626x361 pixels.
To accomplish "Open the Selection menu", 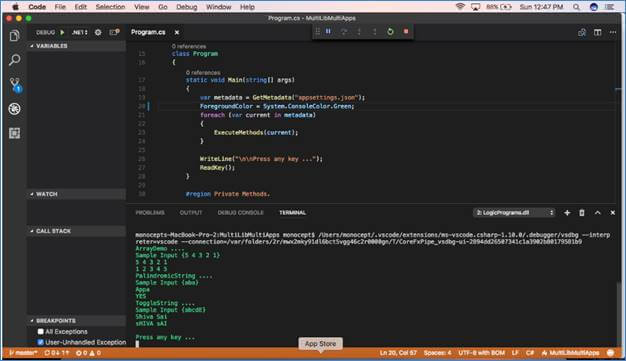I will 110,7.
